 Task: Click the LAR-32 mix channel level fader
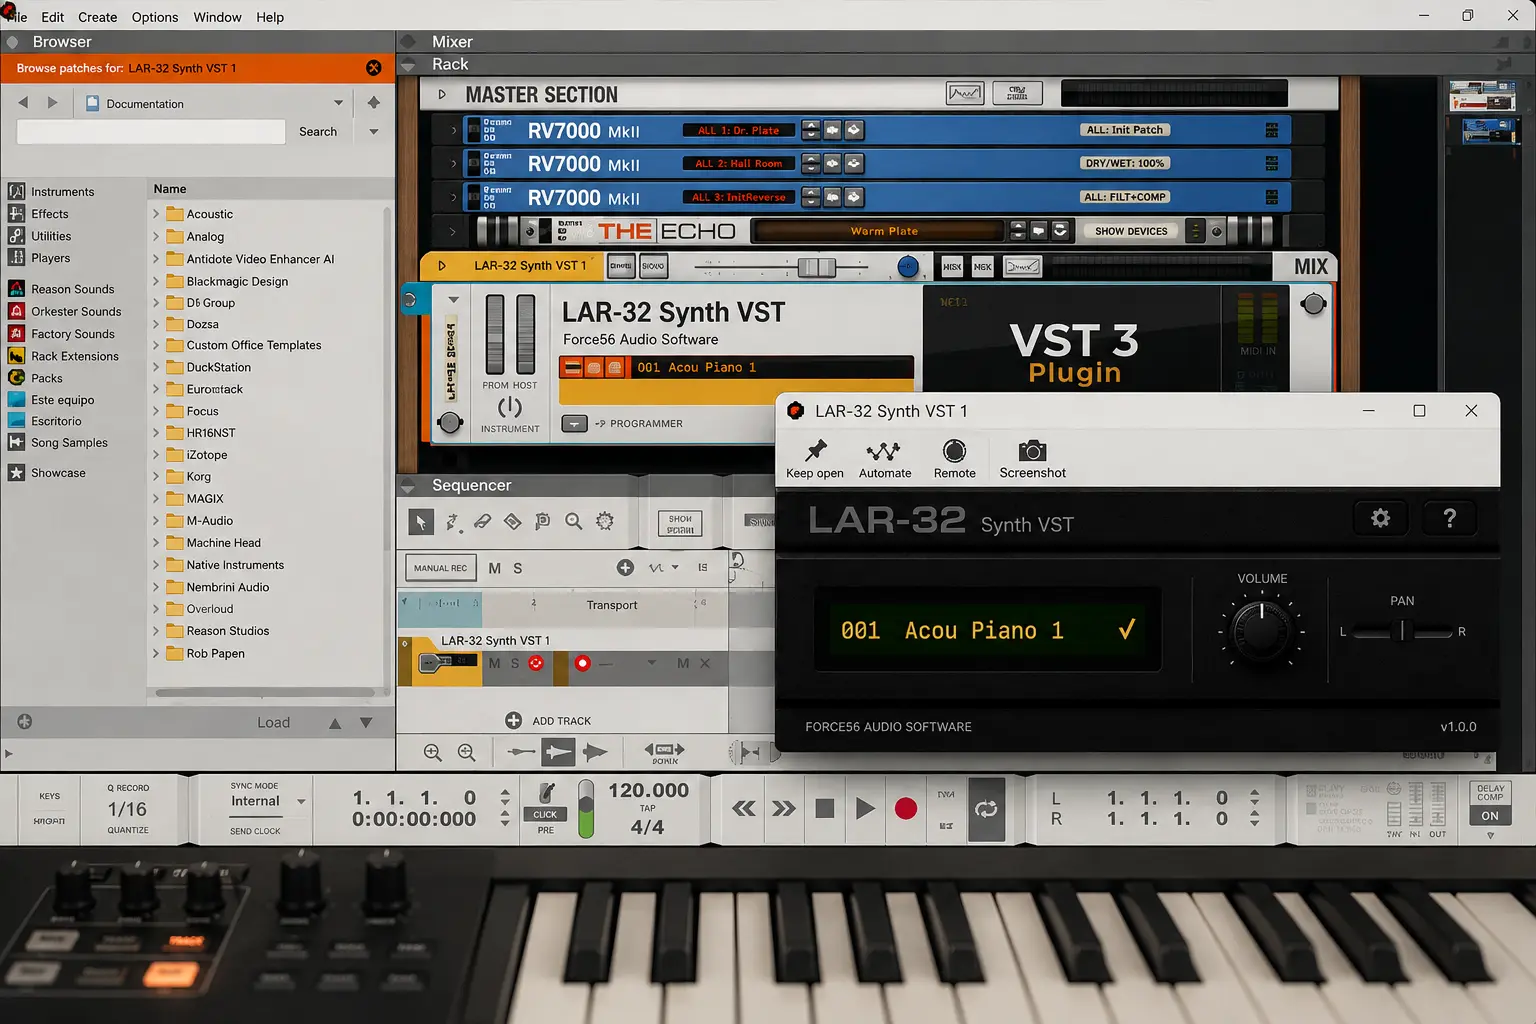816,267
